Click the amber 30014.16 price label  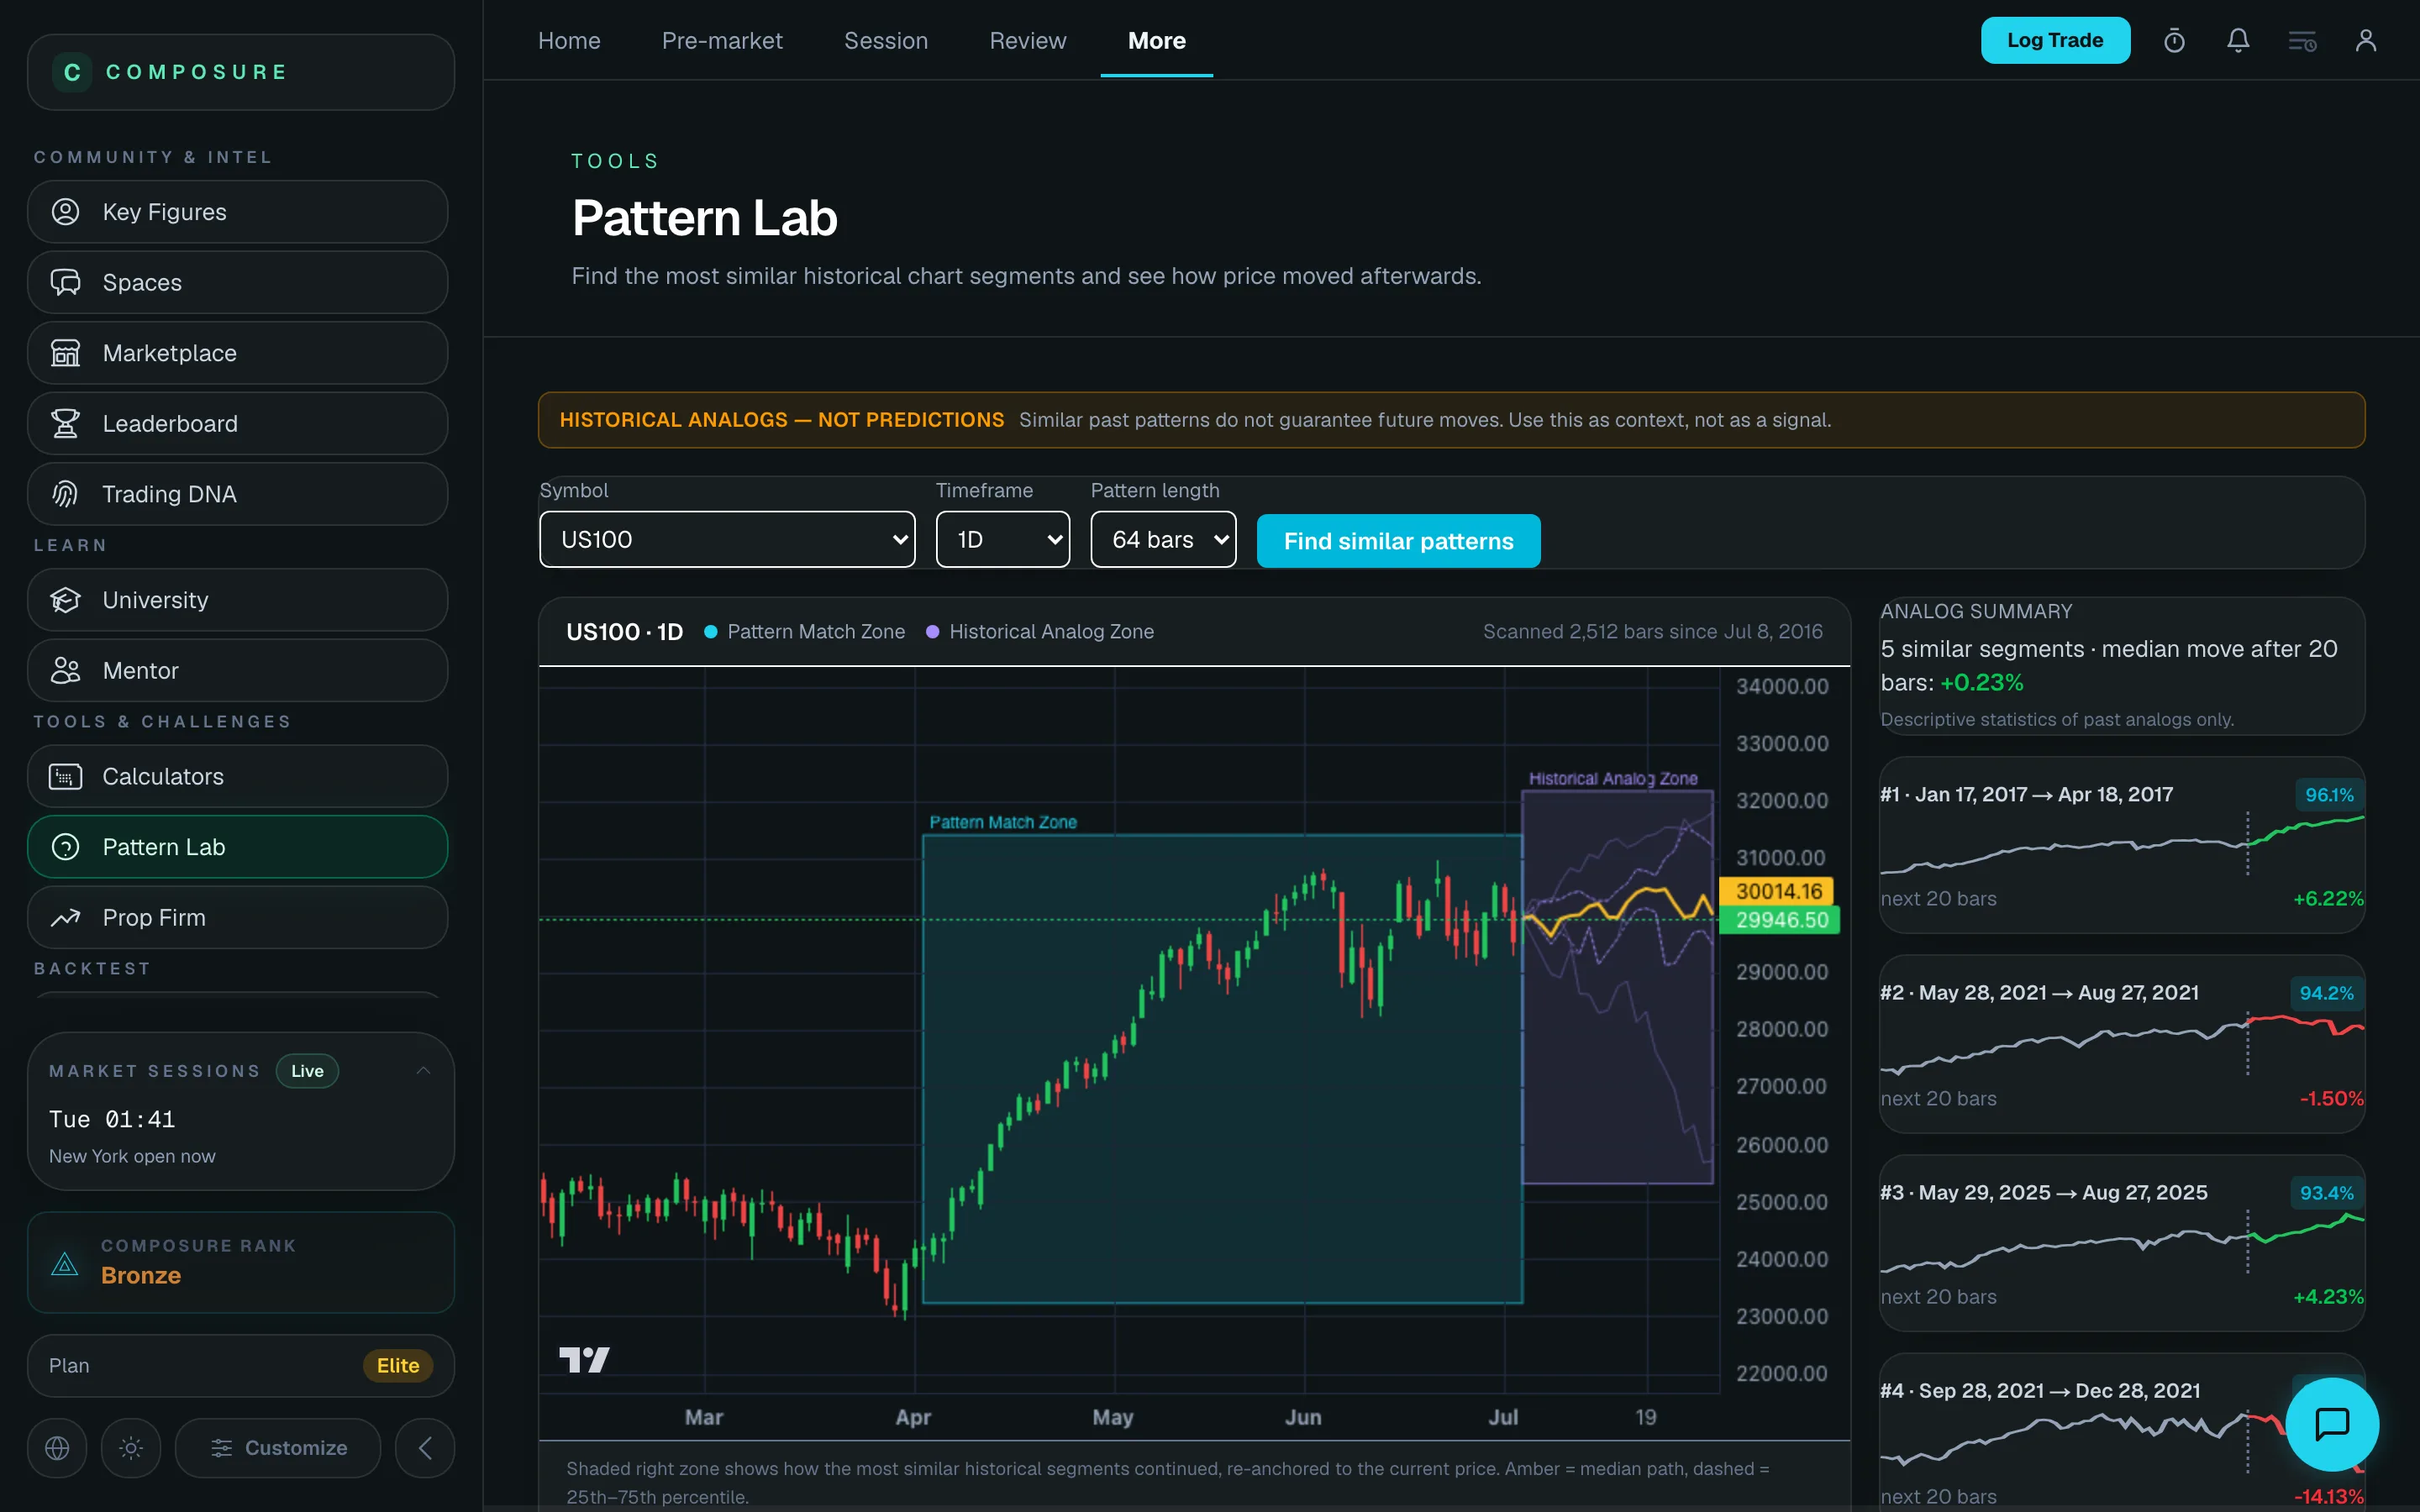[1777, 891]
